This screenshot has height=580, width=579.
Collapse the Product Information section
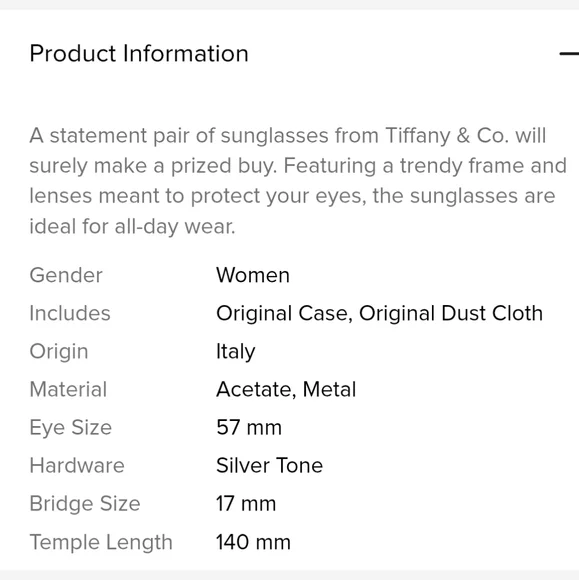tap(569, 54)
